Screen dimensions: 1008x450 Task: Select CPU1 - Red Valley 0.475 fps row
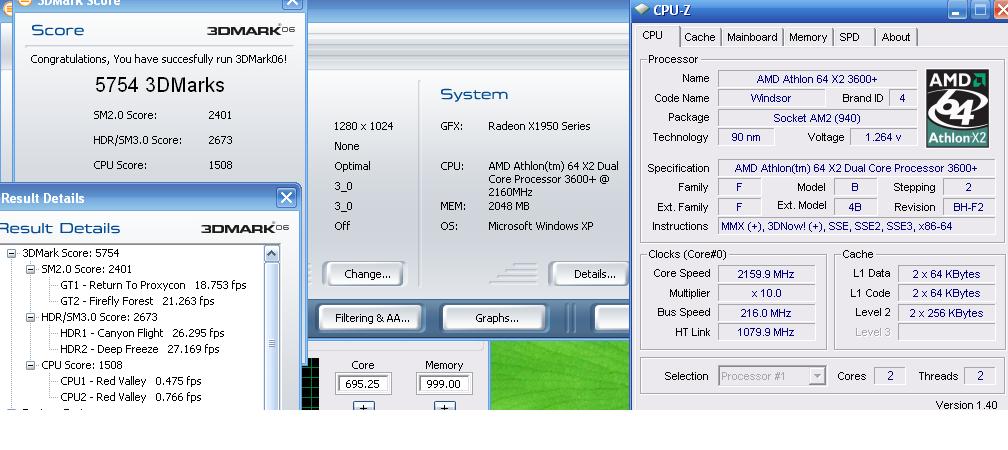pos(130,382)
